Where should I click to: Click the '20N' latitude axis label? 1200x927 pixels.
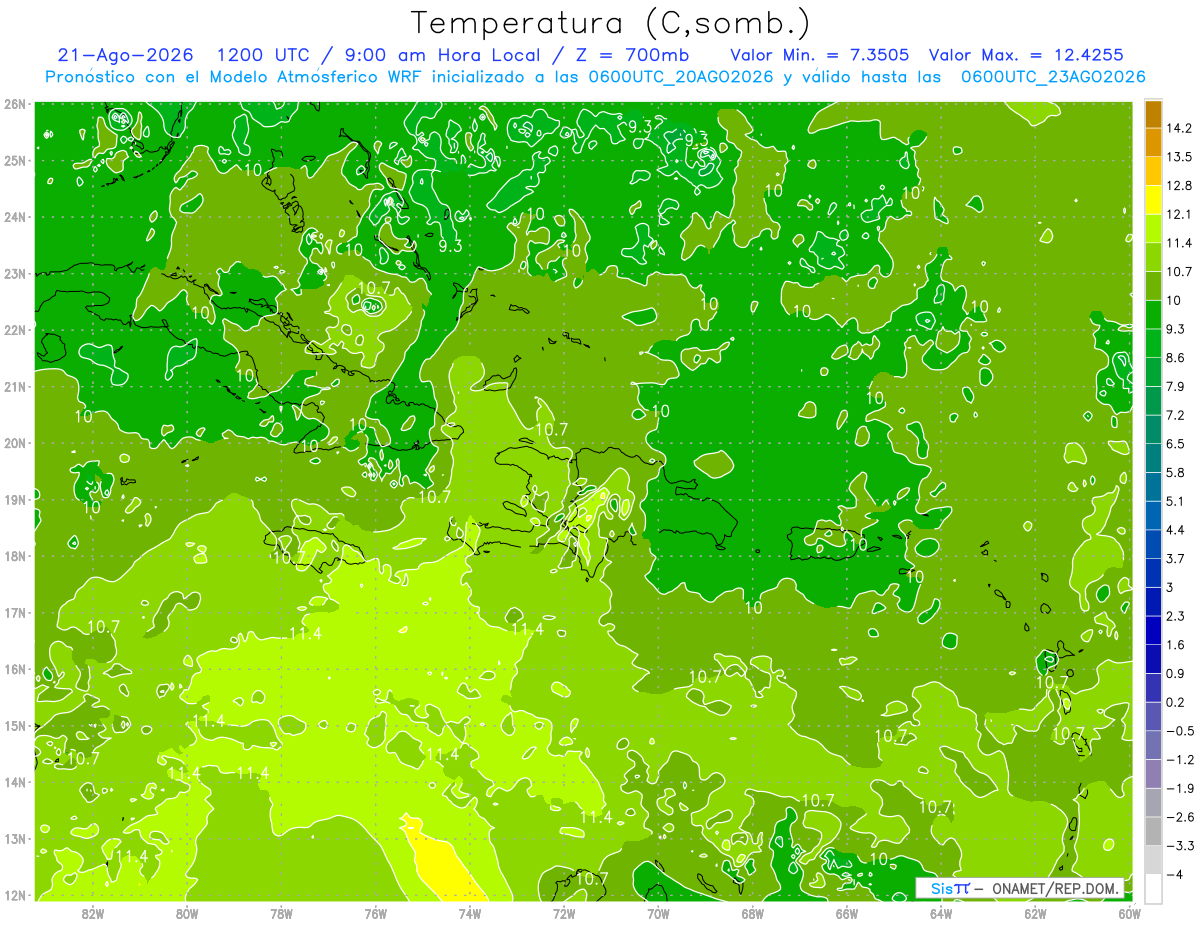pyautogui.click(x=15, y=443)
